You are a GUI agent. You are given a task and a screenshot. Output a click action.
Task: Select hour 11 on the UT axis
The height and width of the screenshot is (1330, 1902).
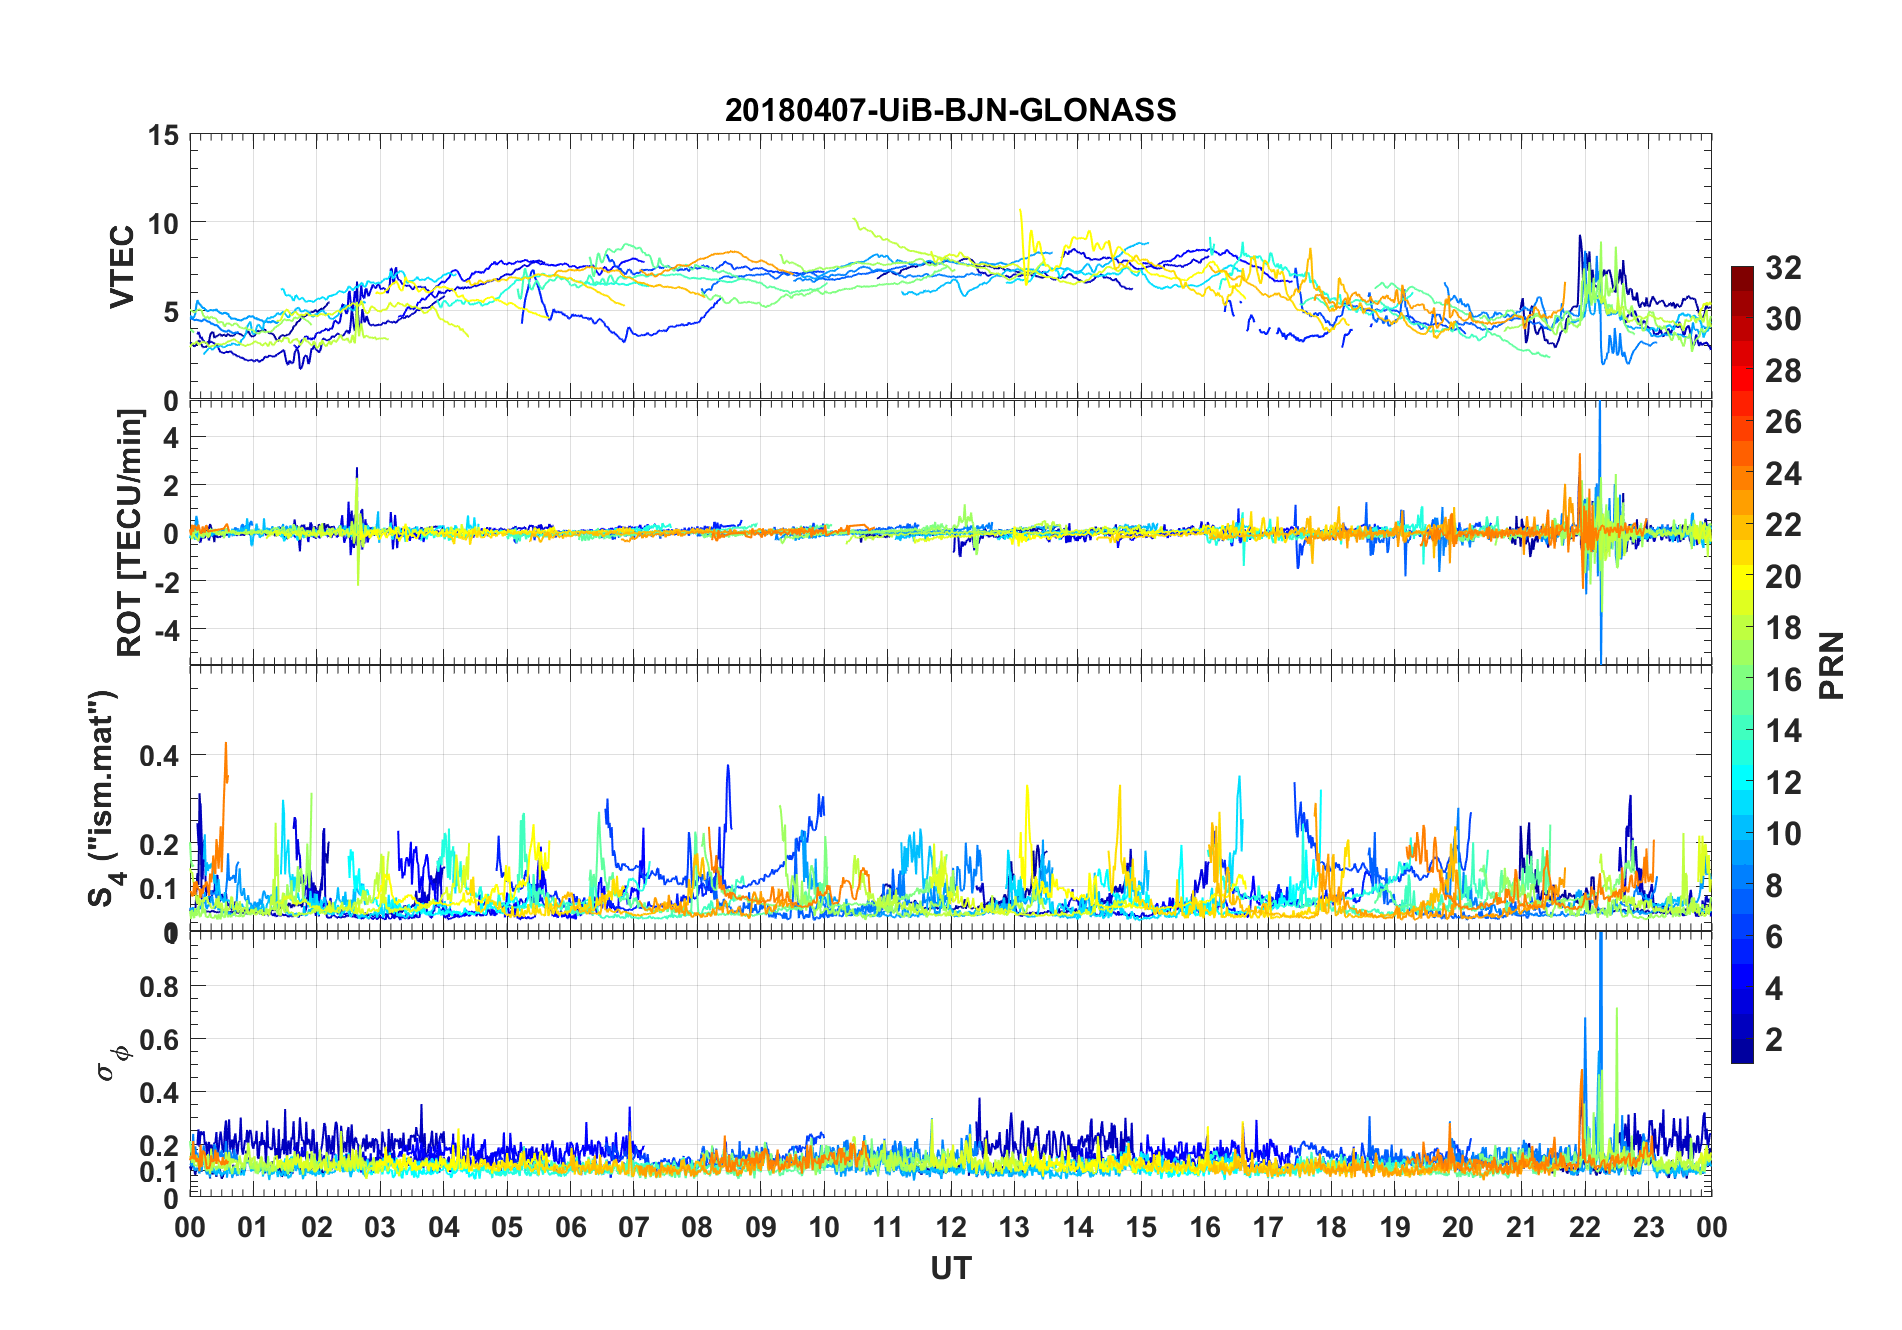(888, 1227)
